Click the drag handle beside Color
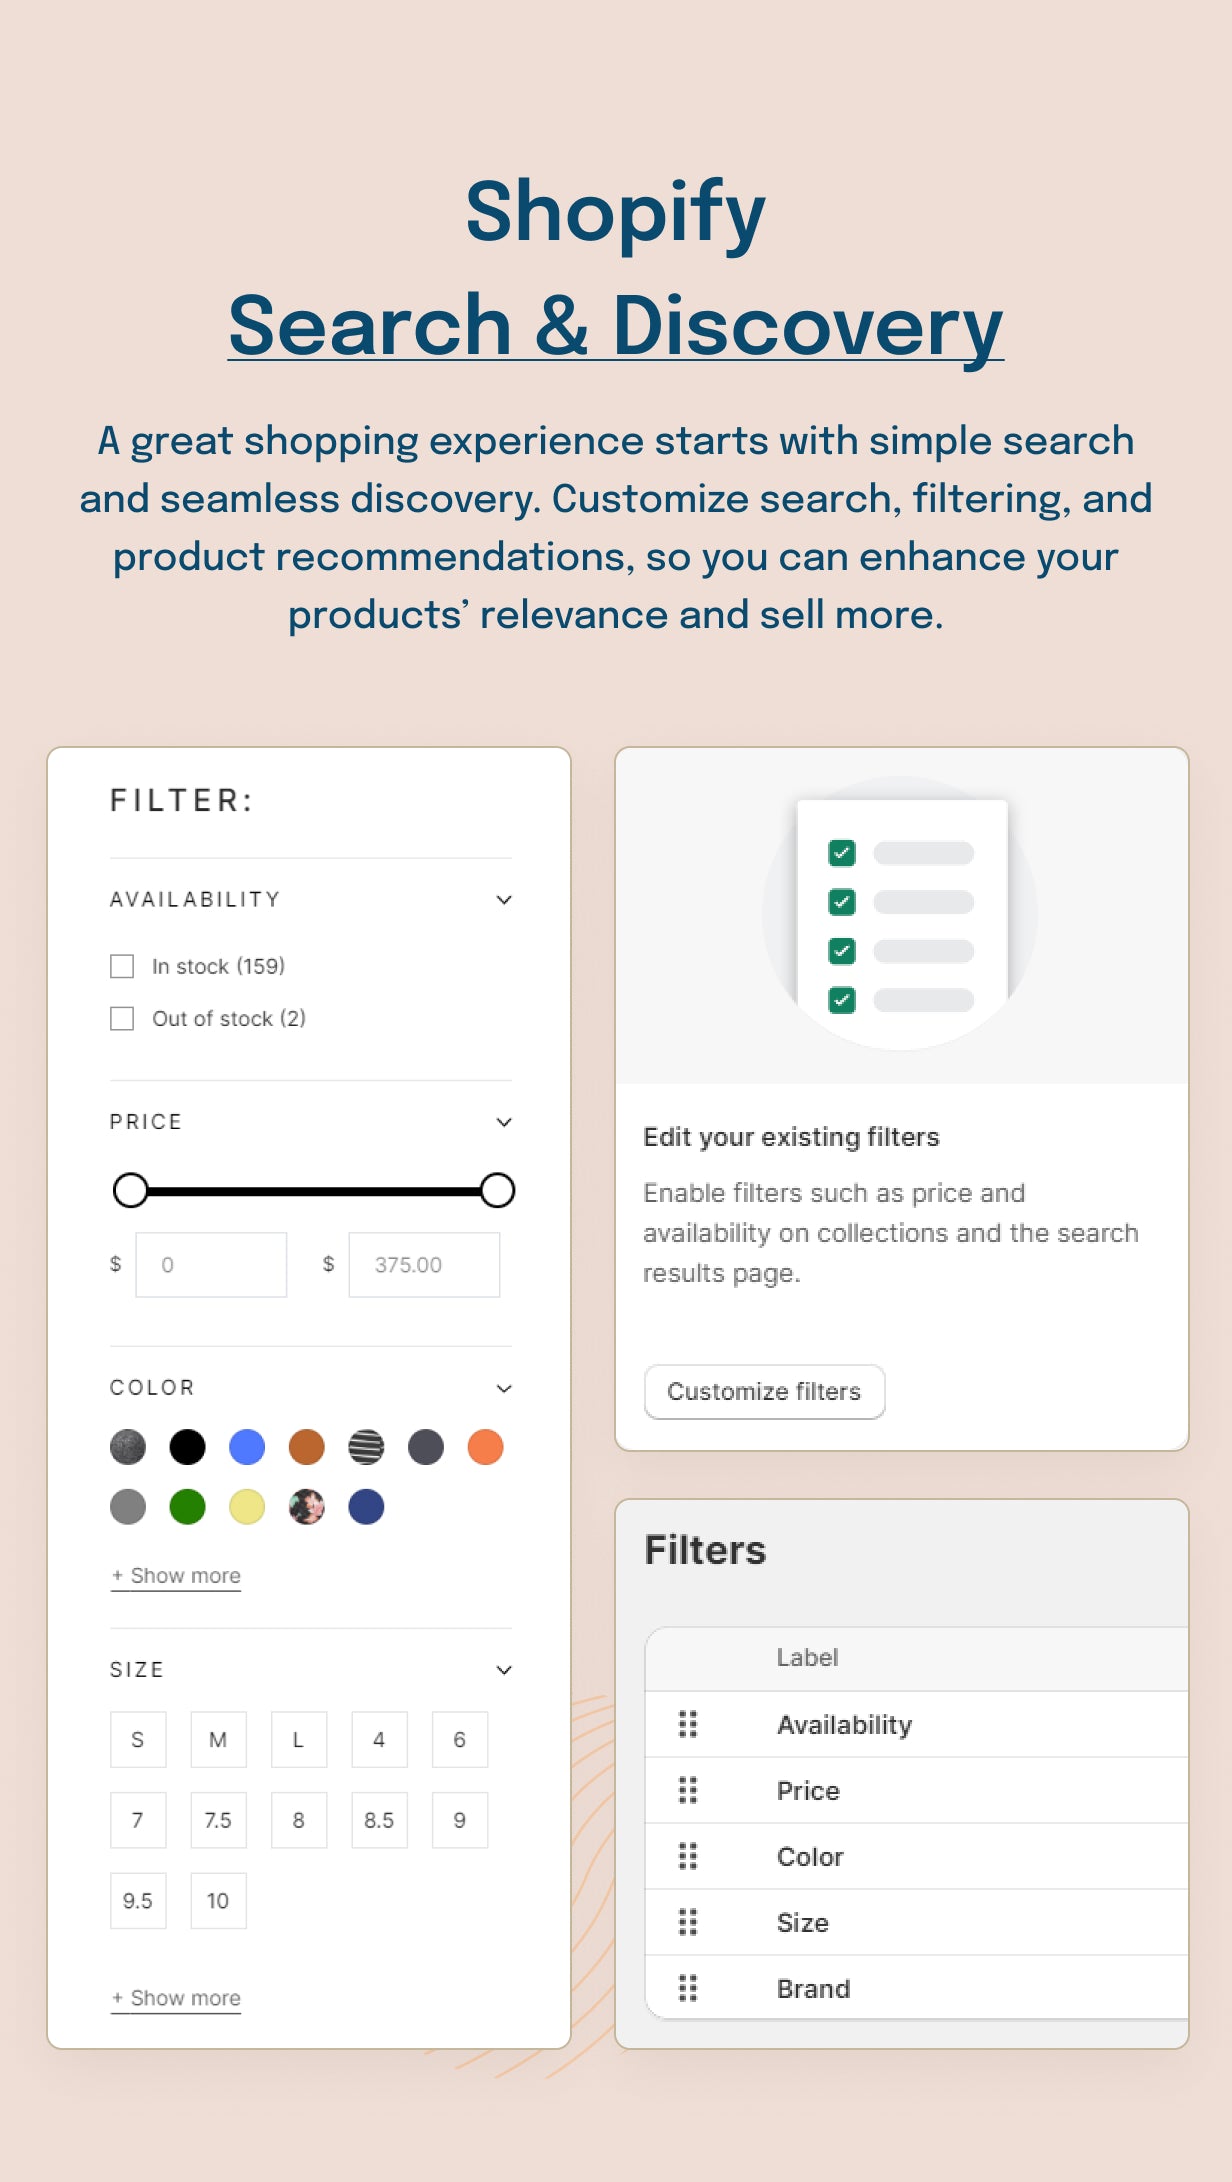The image size is (1232, 2182). pyautogui.click(x=688, y=1856)
